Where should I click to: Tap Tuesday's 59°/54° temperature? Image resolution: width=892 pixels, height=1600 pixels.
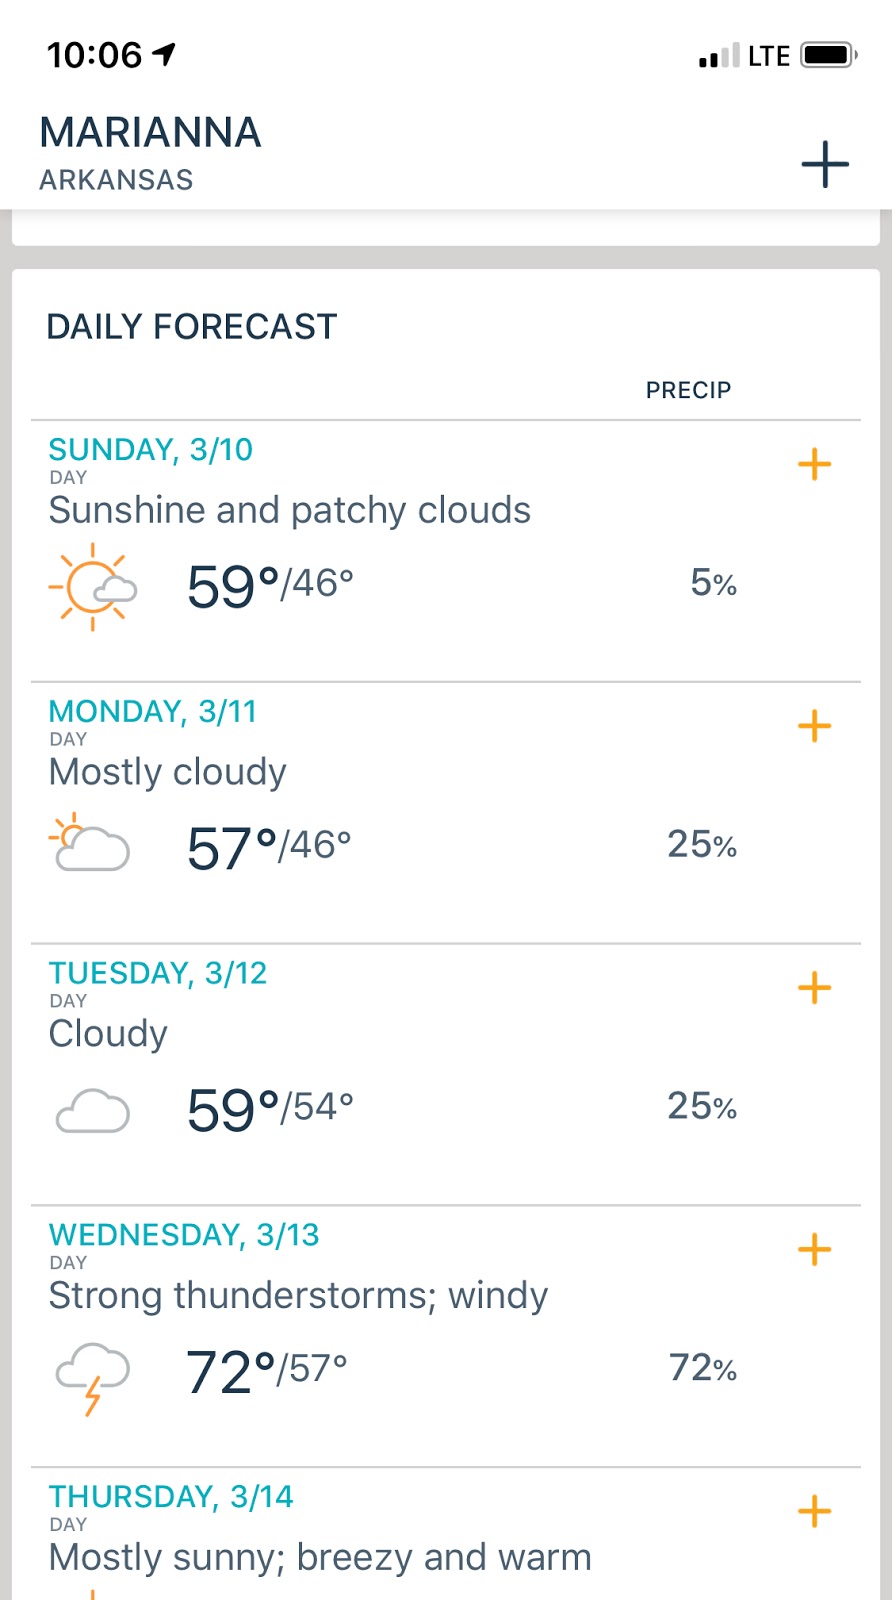click(x=270, y=1109)
